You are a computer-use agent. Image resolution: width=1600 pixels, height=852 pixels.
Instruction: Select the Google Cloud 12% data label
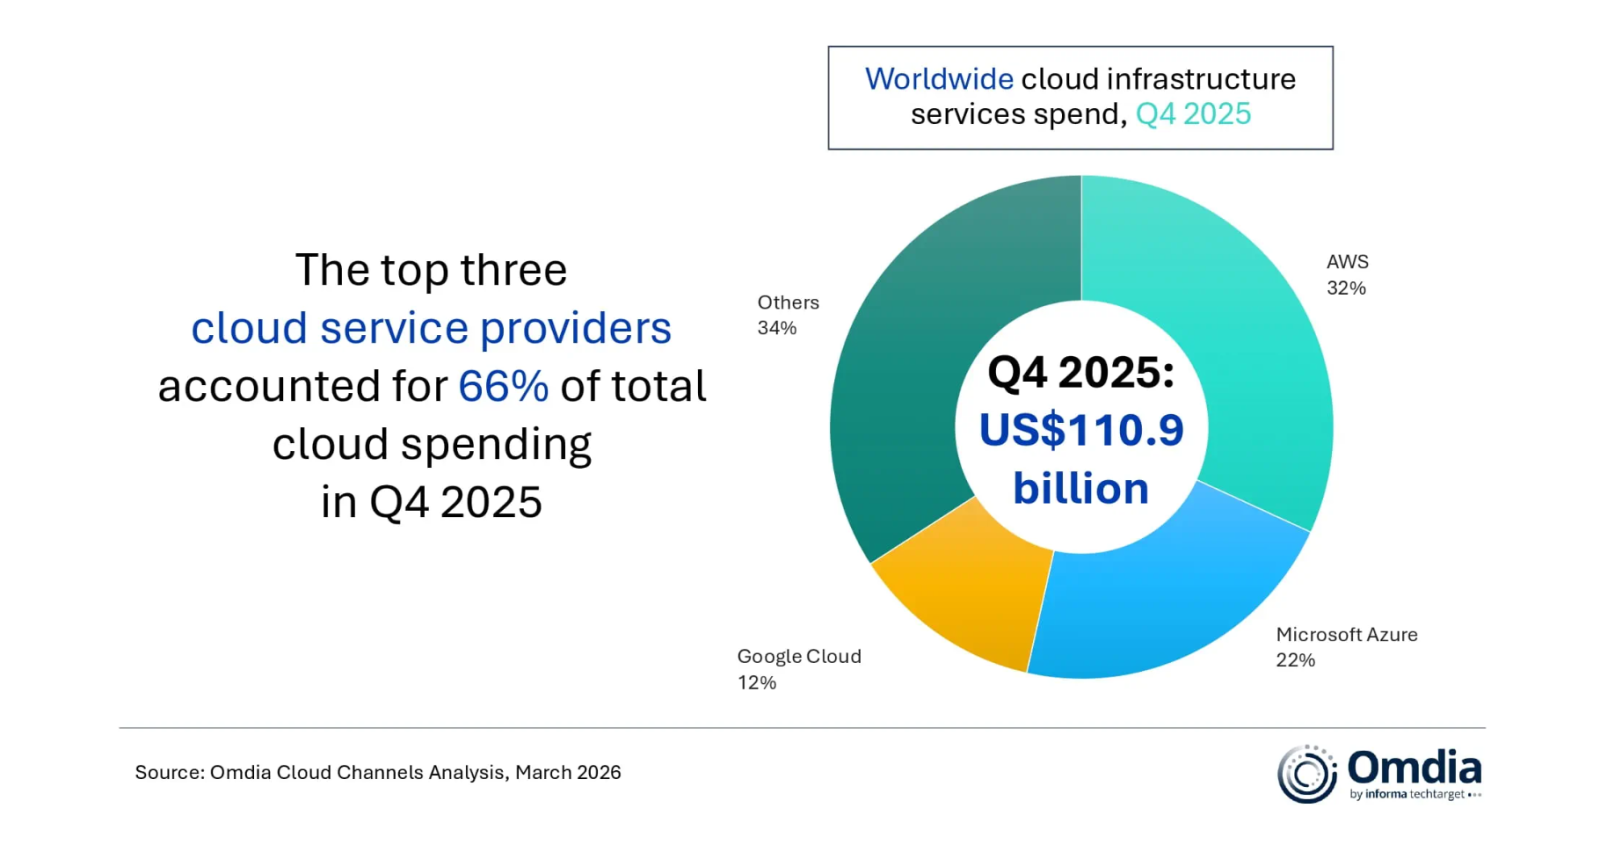click(x=798, y=669)
